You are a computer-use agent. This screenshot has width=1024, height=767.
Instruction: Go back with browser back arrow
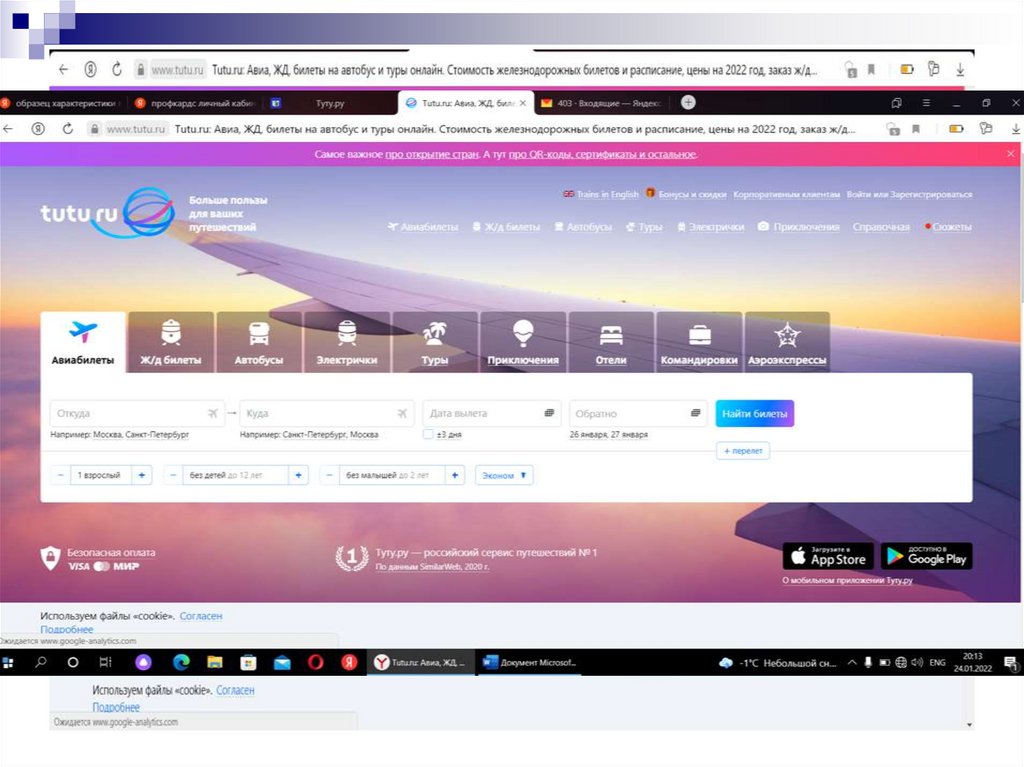[x=8, y=129]
